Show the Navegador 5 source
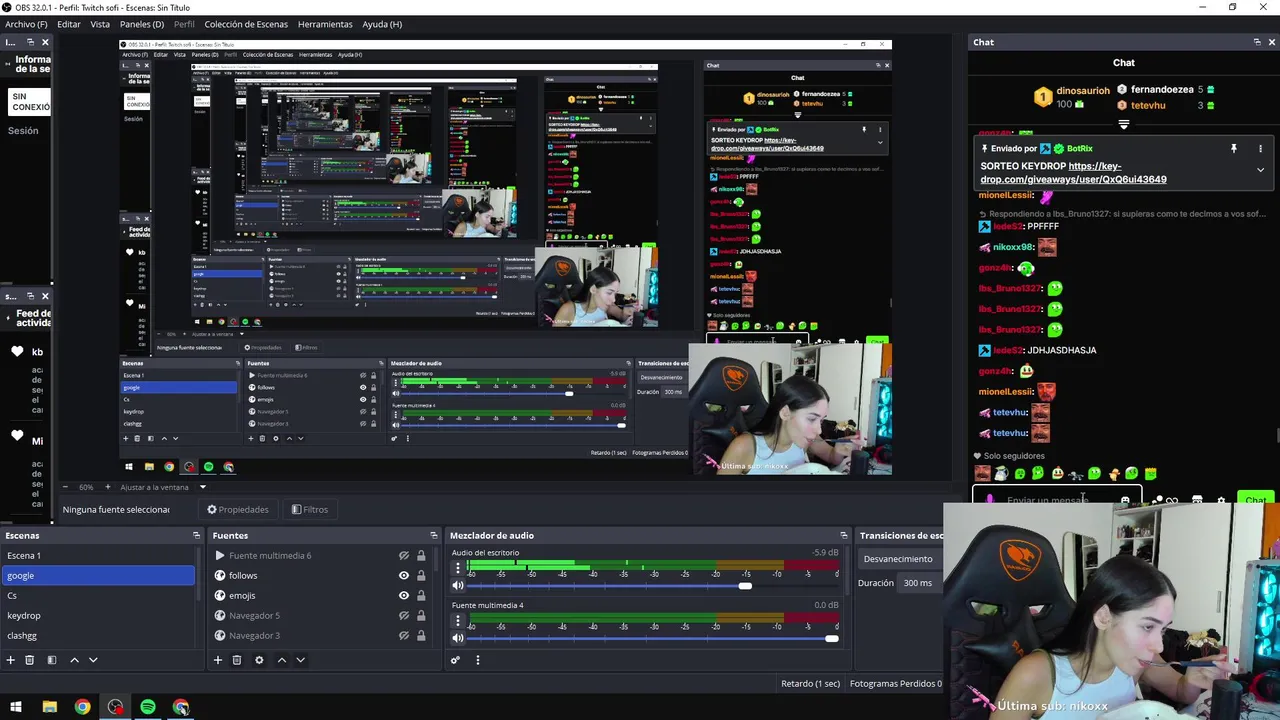The width and height of the screenshot is (1280, 720). (404, 615)
